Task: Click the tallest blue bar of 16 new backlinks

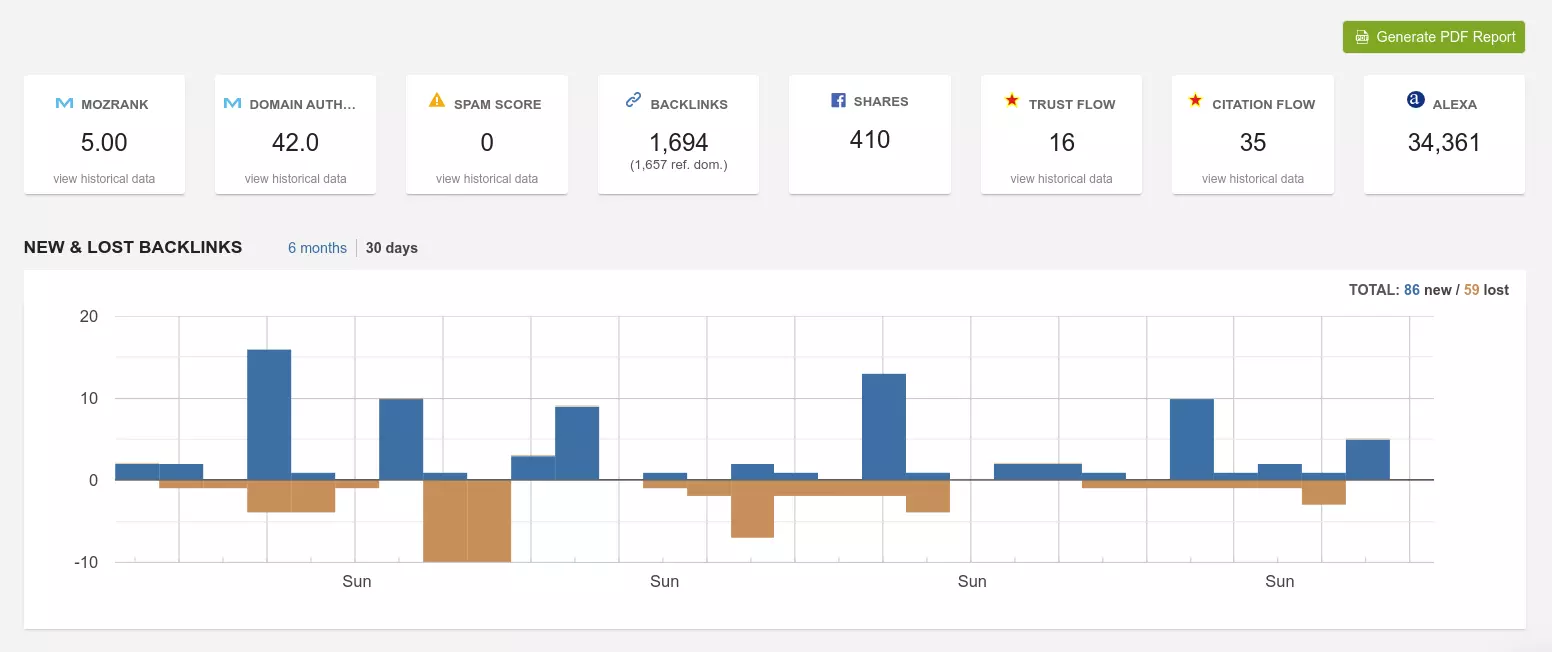Action: 269,415
